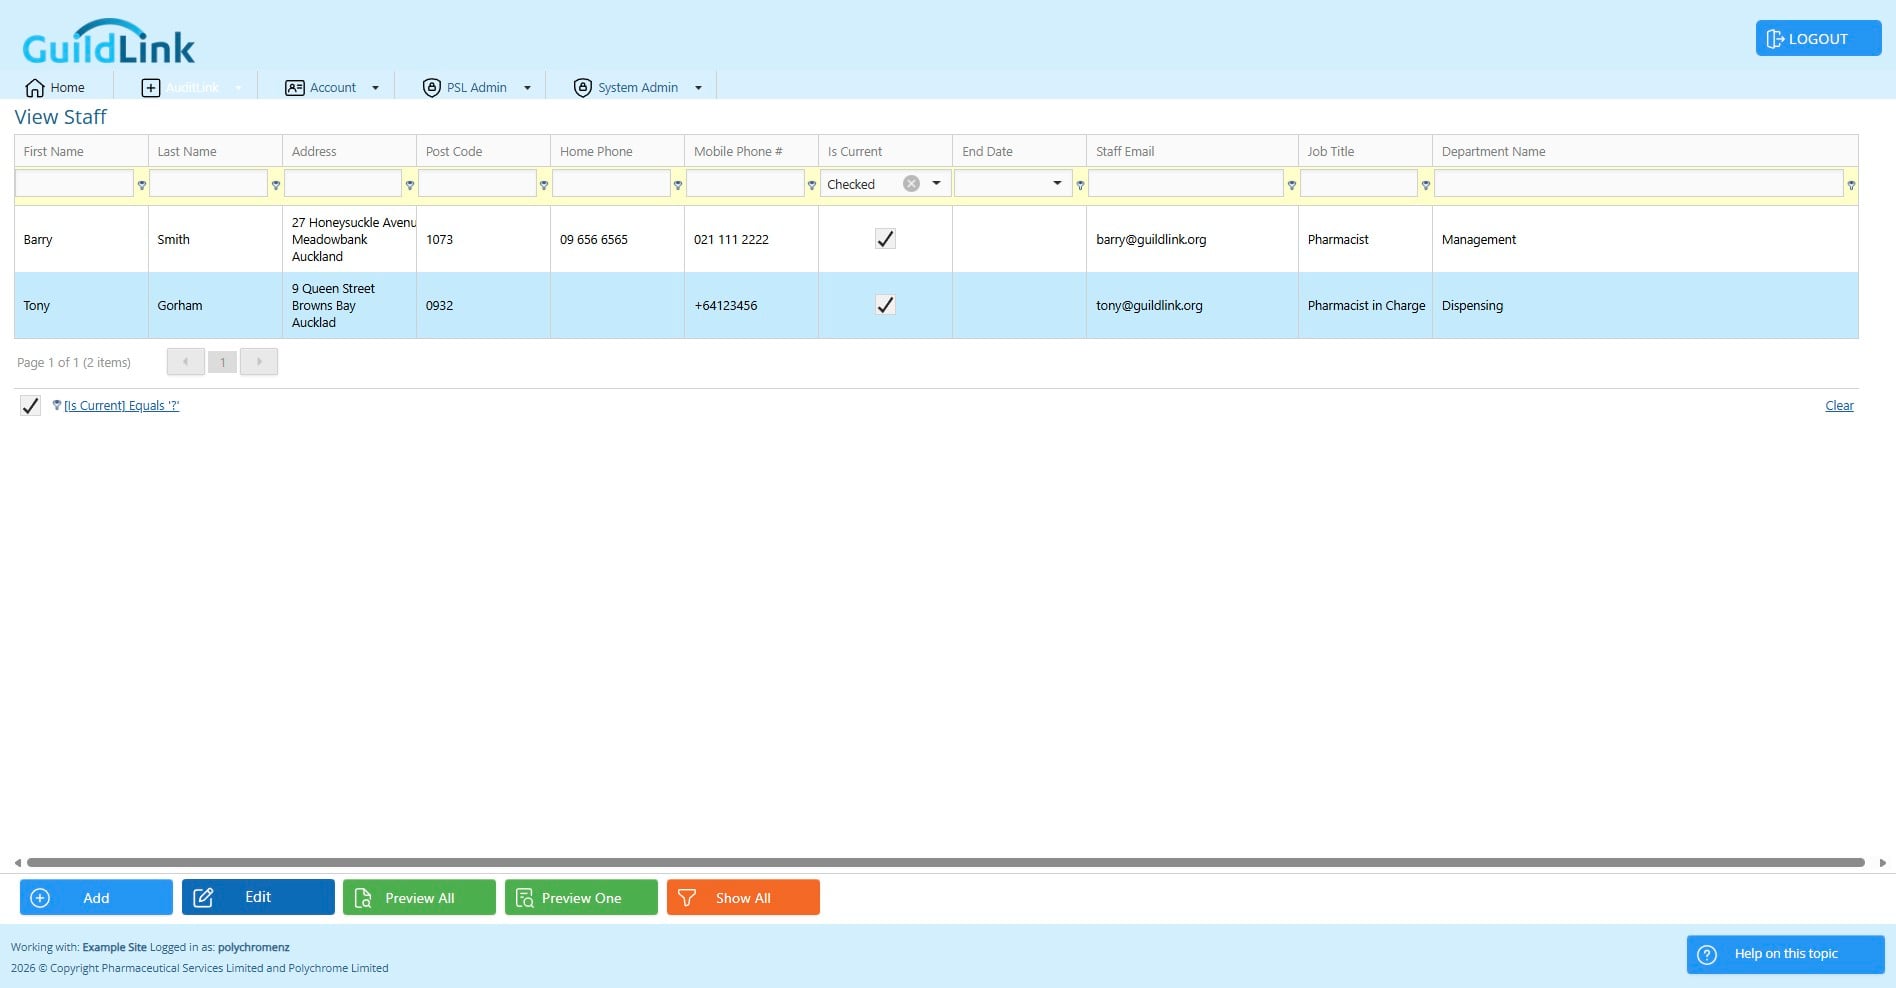
Task: Go to next page arrow in pager
Action: pyautogui.click(x=259, y=362)
